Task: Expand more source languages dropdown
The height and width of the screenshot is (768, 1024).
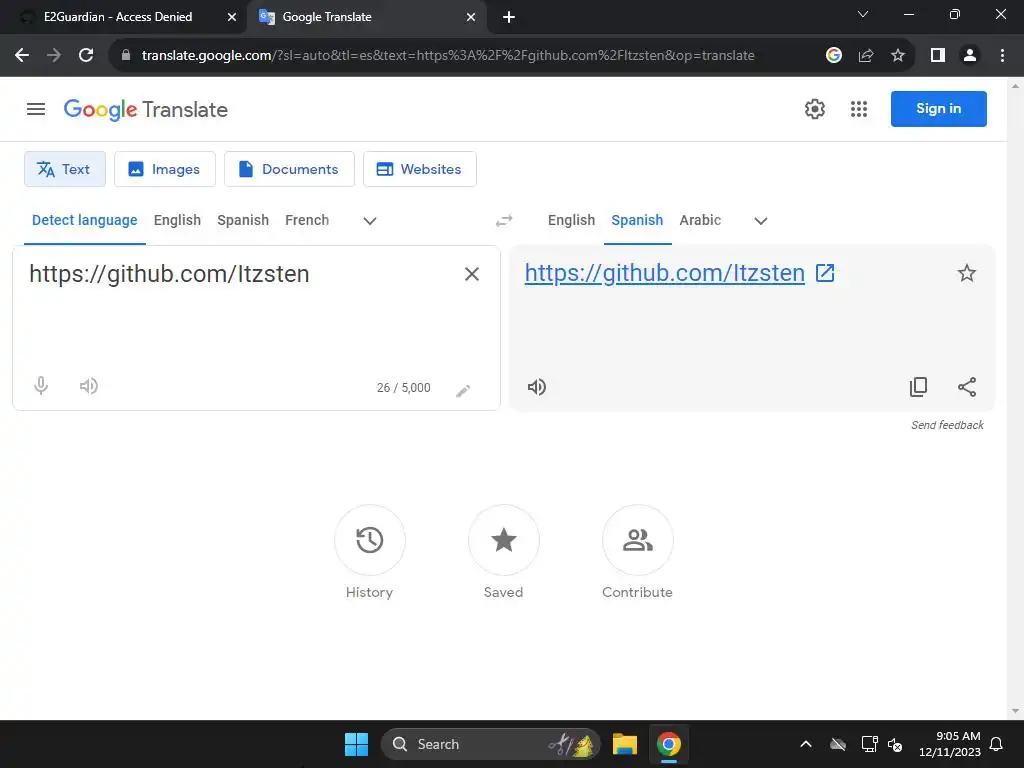Action: tap(370, 221)
